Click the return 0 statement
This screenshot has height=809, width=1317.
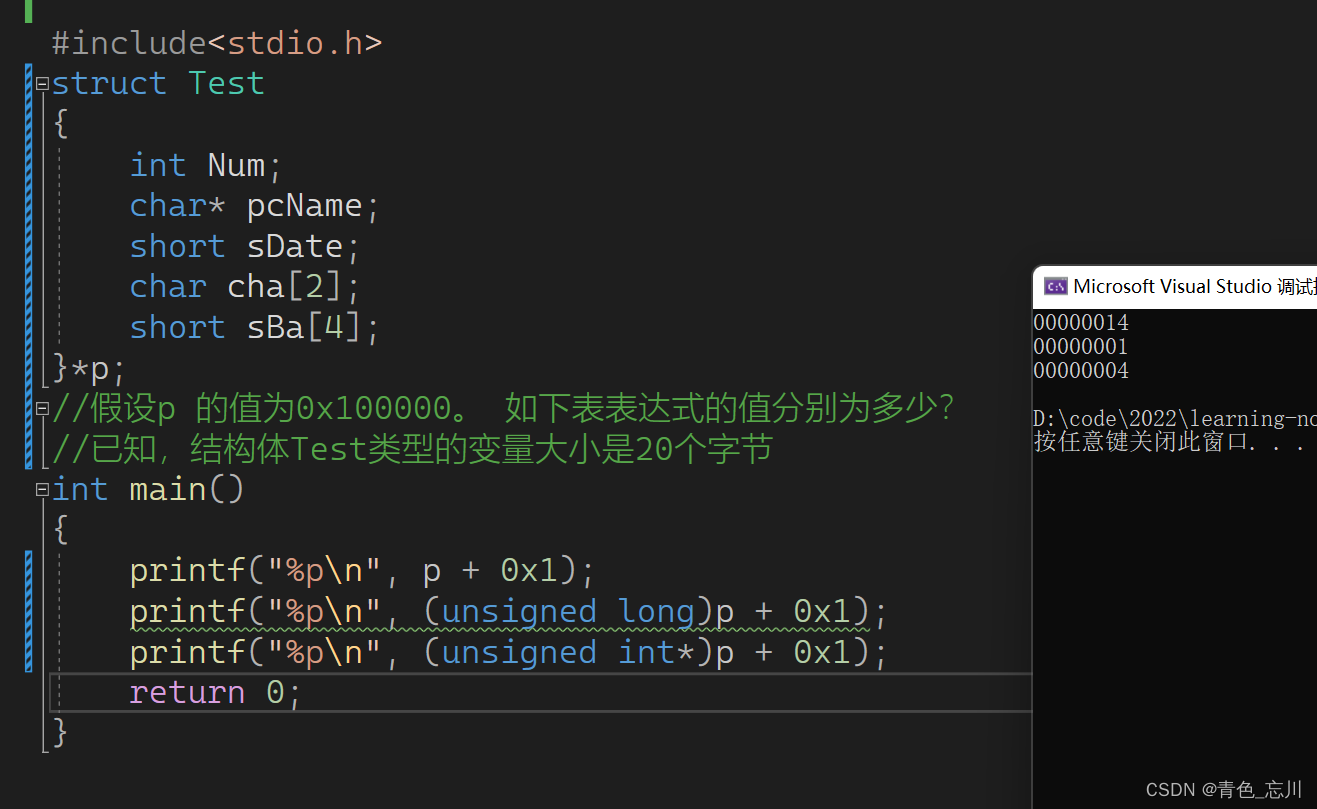click(x=214, y=693)
